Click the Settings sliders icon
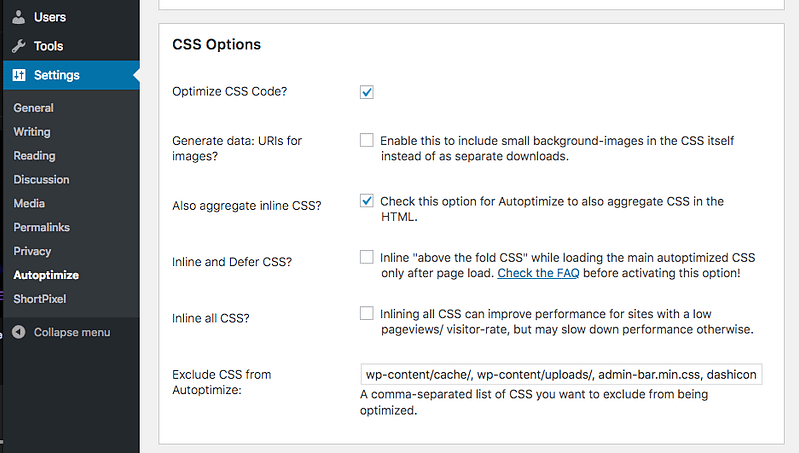Screen dimensions: 799x453 coord(19,75)
